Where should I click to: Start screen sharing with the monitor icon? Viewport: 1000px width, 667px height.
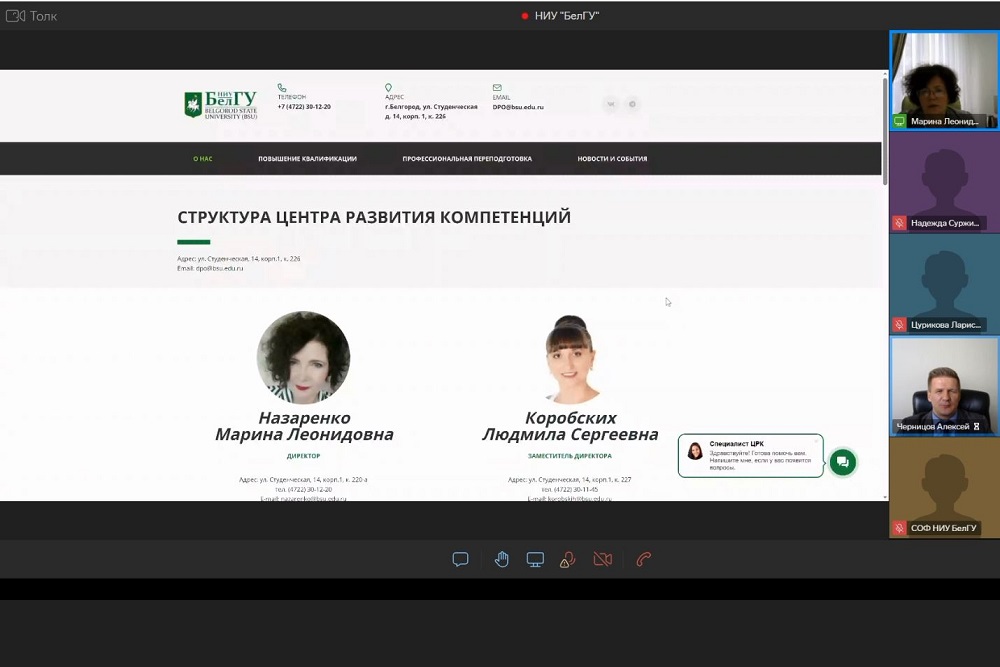[x=535, y=559]
